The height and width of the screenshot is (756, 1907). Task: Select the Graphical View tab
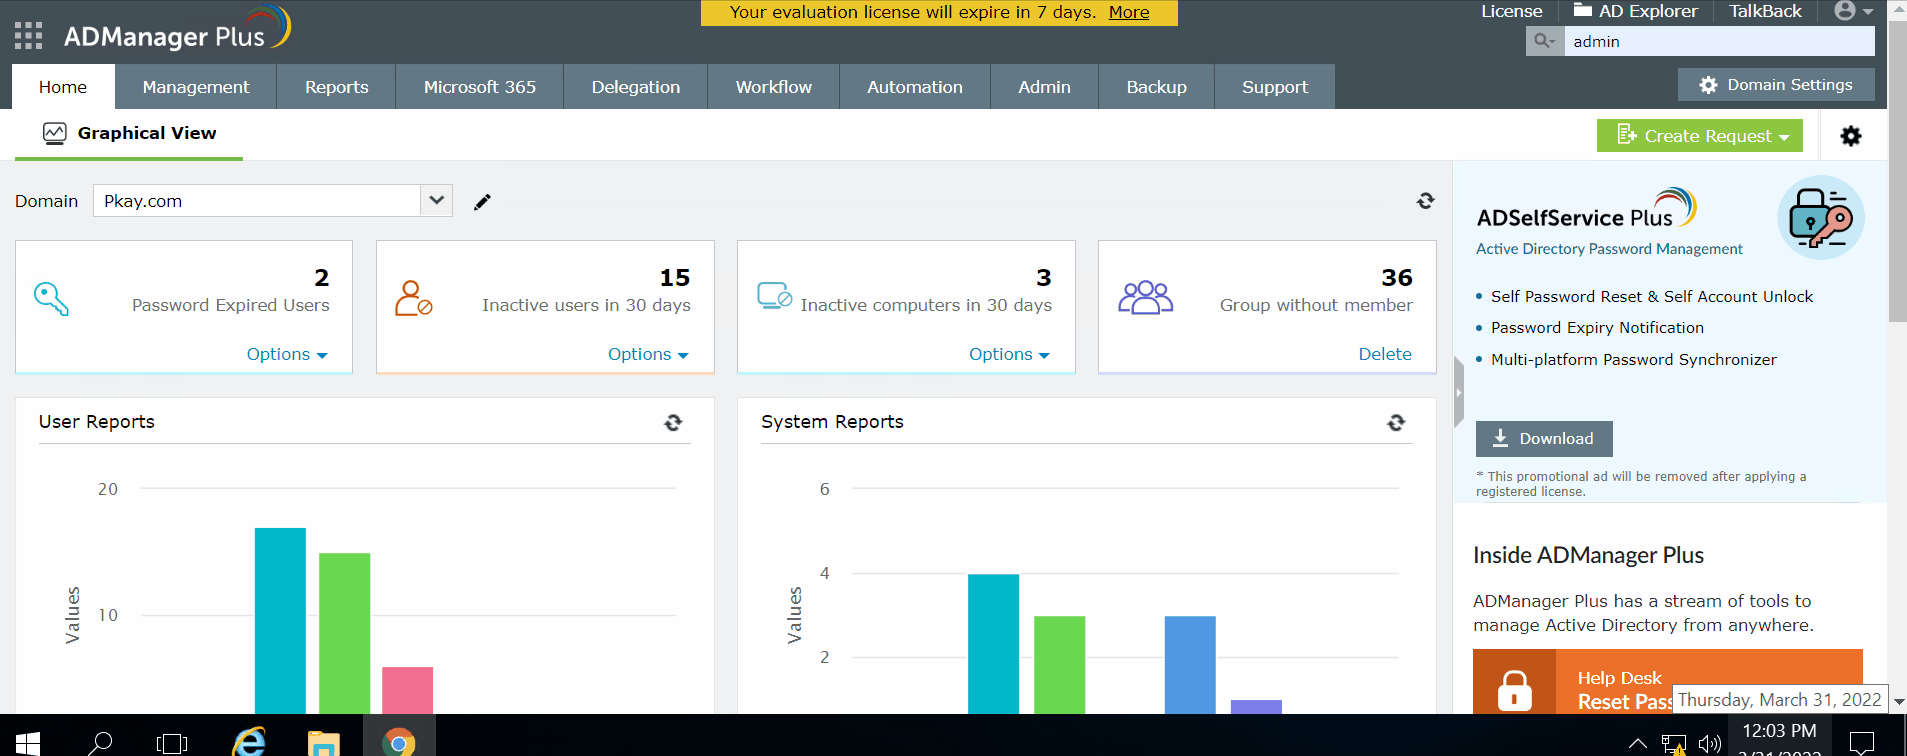pyautogui.click(x=129, y=134)
